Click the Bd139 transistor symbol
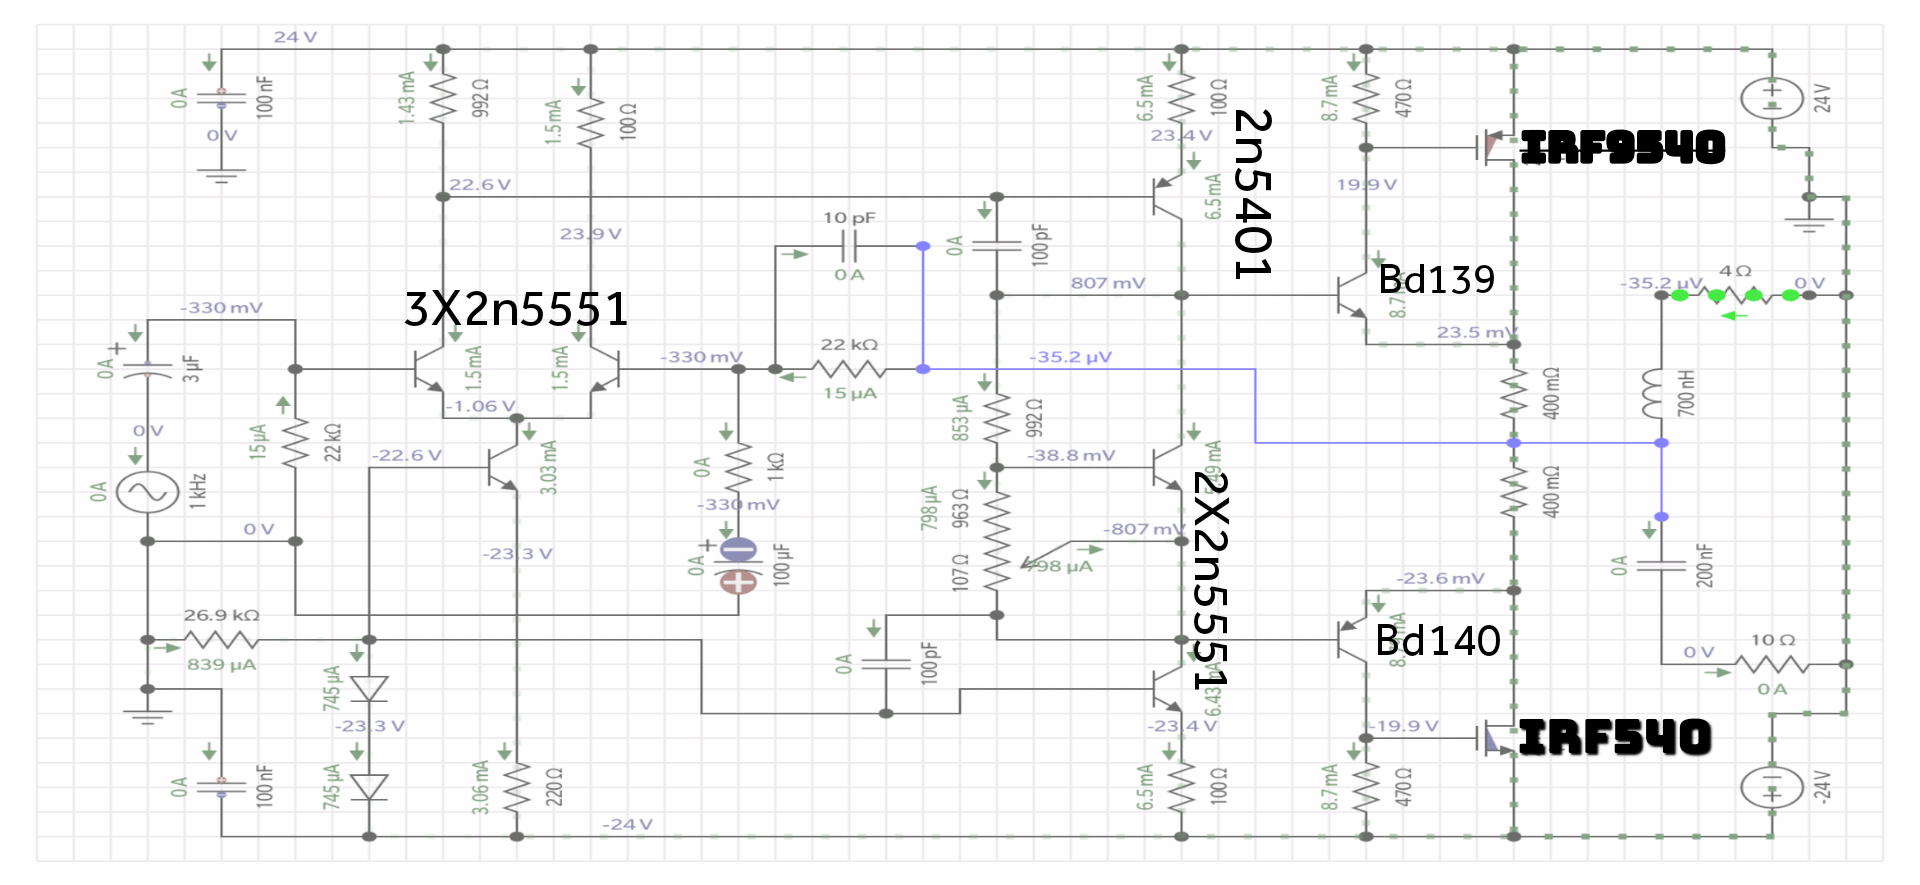 pyautogui.click(x=1352, y=295)
